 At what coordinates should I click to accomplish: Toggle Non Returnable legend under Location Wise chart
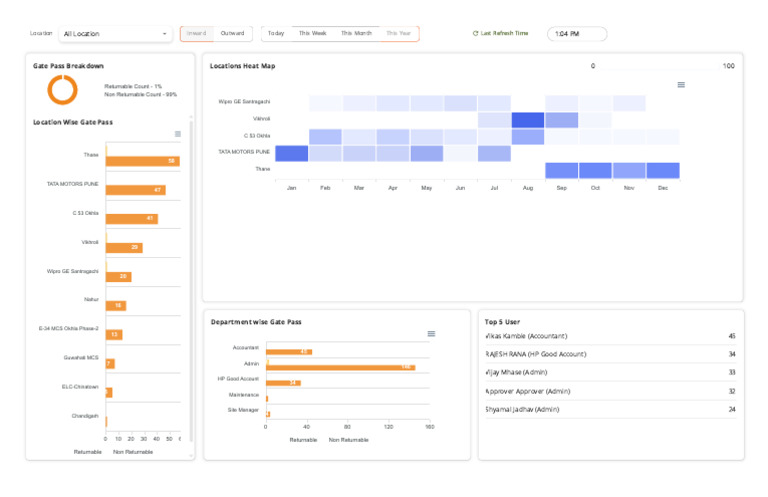pyautogui.click(x=133, y=452)
